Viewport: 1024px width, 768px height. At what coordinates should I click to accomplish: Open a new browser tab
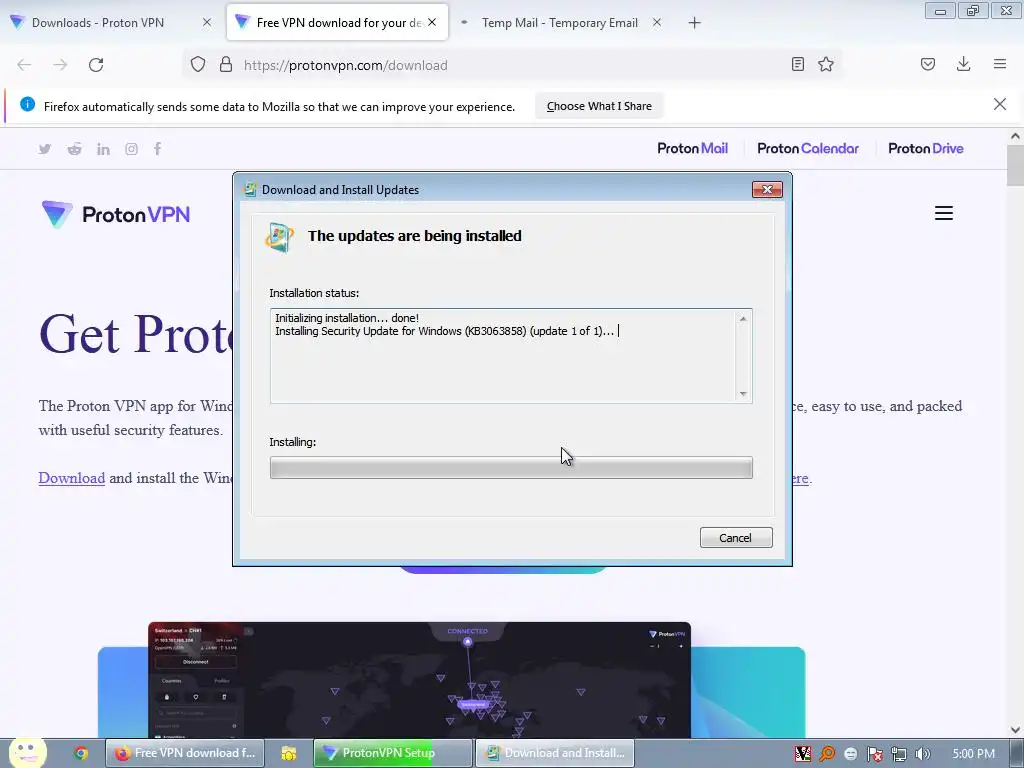(x=694, y=23)
